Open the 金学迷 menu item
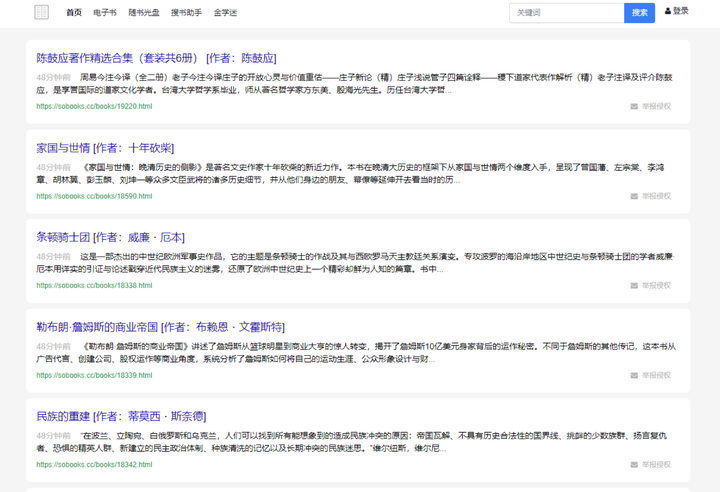This screenshot has width=720, height=492. (x=225, y=12)
